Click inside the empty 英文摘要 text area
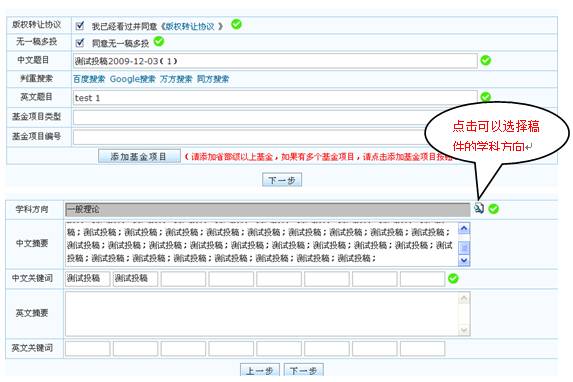The height and width of the screenshot is (382, 573). (262, 314)
